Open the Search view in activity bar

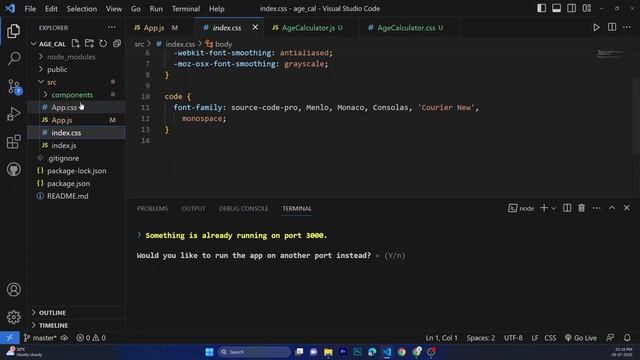click(x=13, y=58)
